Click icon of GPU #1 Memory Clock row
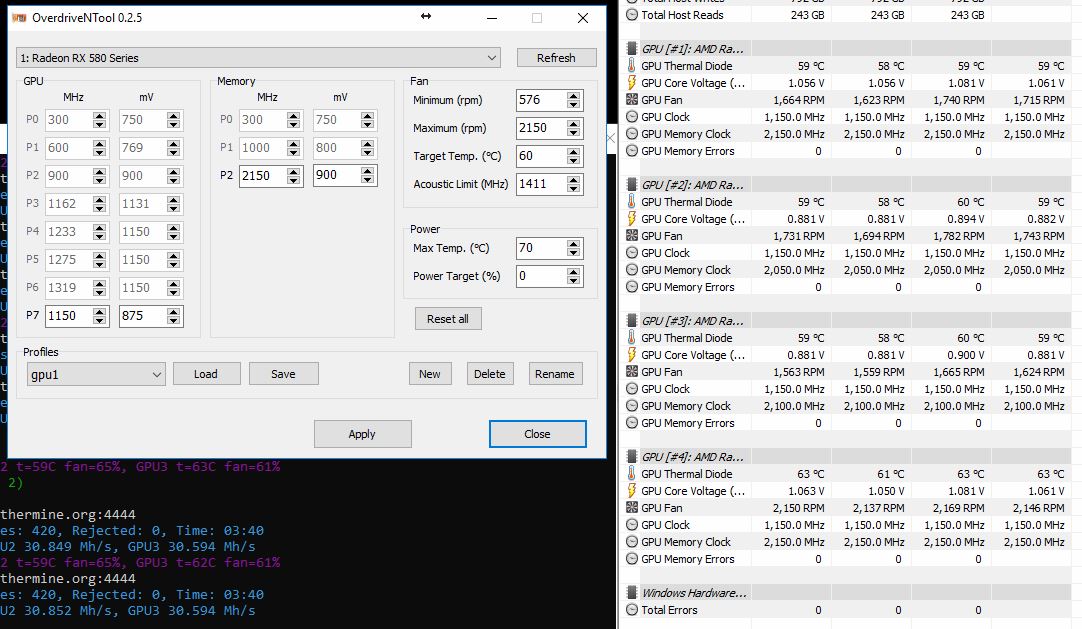The image size is (1082, 629). (631, 134)
